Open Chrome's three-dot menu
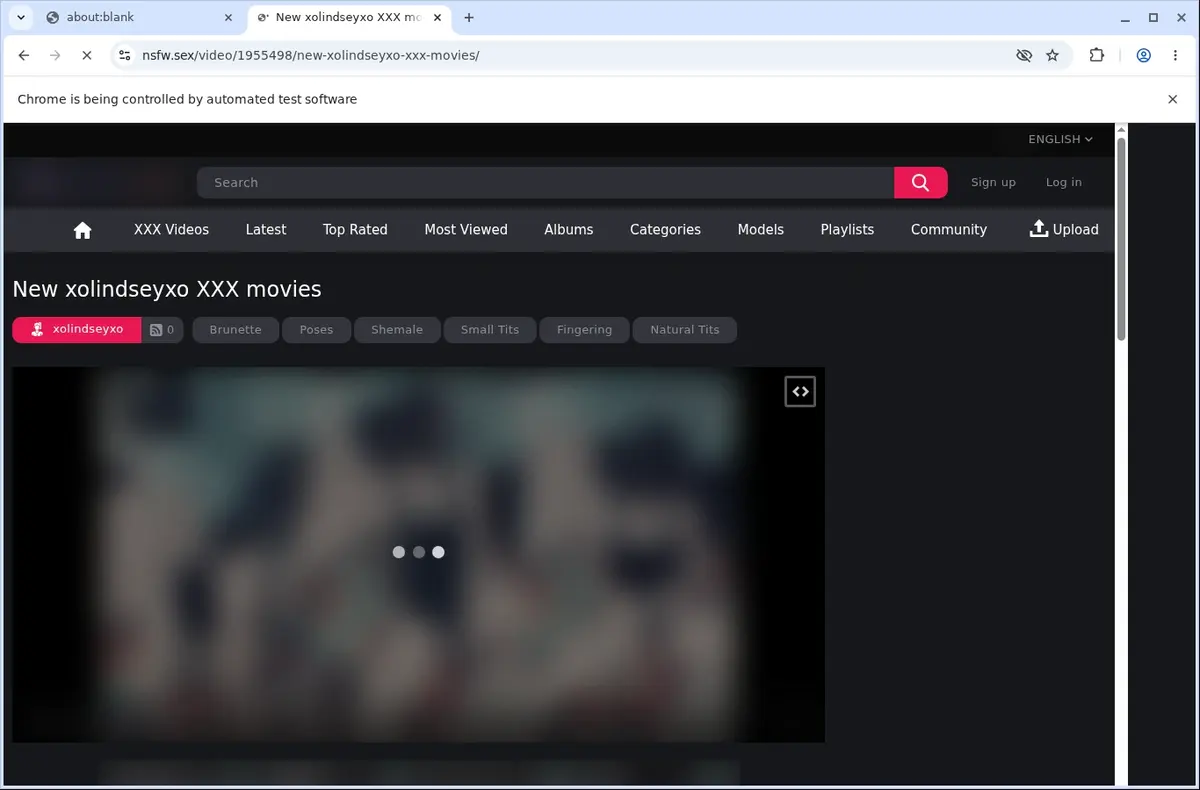The image size is (1200, 790). tap(1174, 56)
